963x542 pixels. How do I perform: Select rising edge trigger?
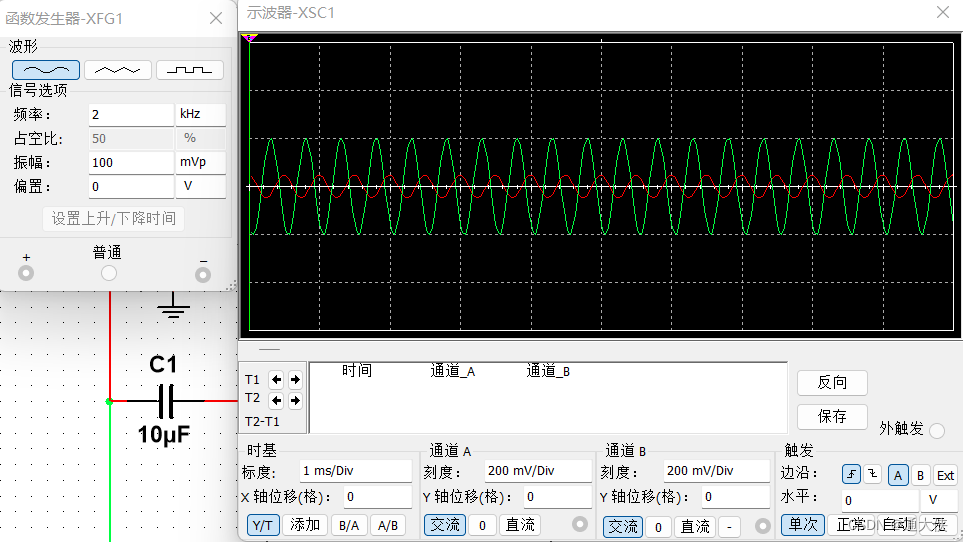(851, 474)
